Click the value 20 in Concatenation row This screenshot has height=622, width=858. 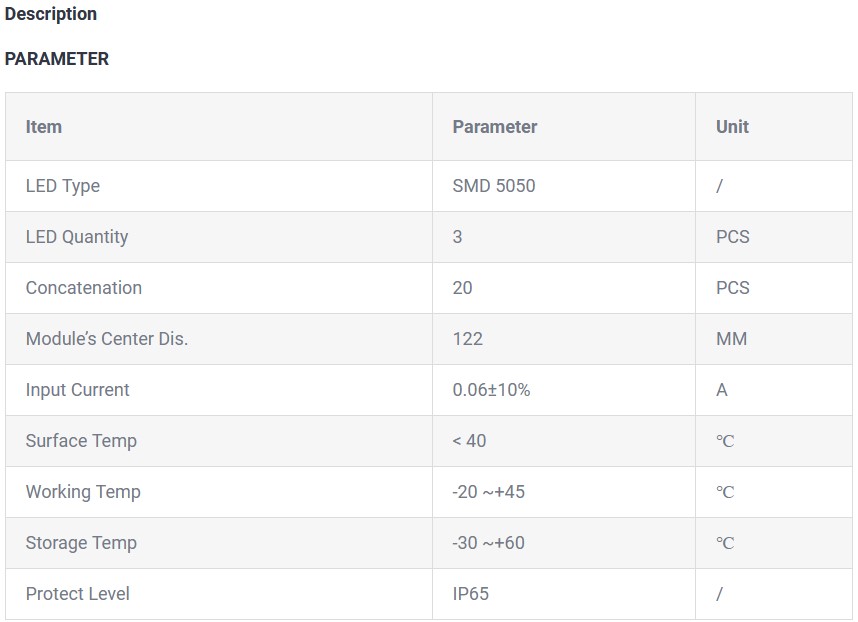pyautogui.click(x=462, y=288)
